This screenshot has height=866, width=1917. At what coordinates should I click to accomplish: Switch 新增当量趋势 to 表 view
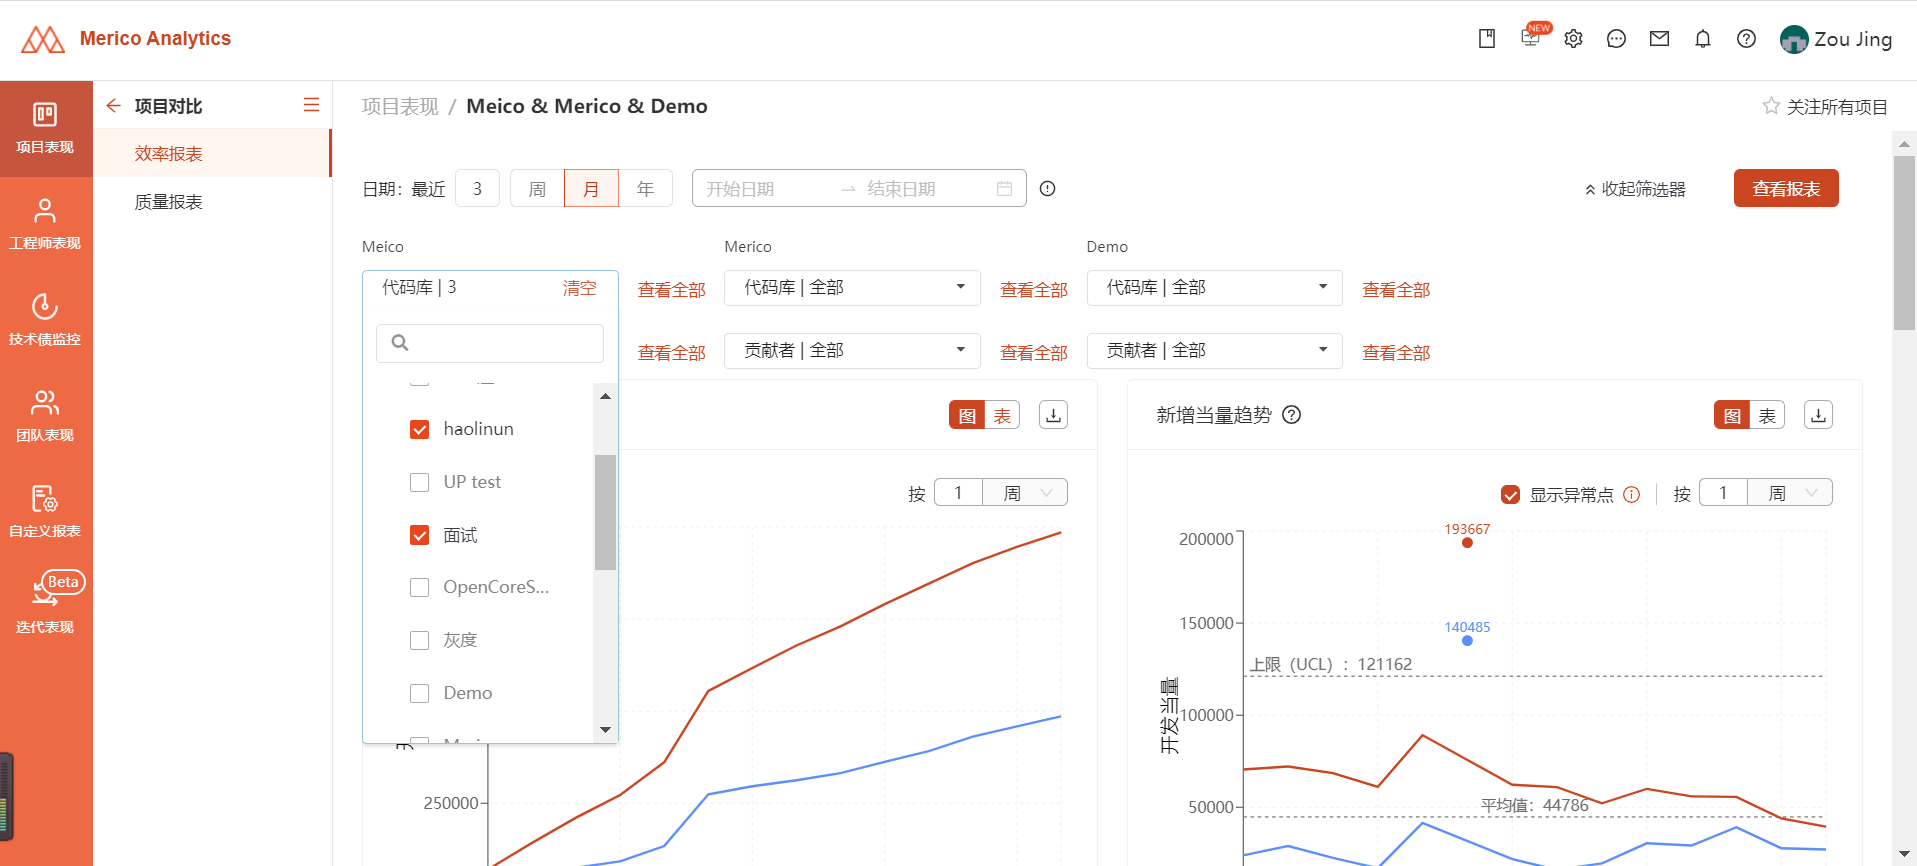click(x=1767, y=415)
